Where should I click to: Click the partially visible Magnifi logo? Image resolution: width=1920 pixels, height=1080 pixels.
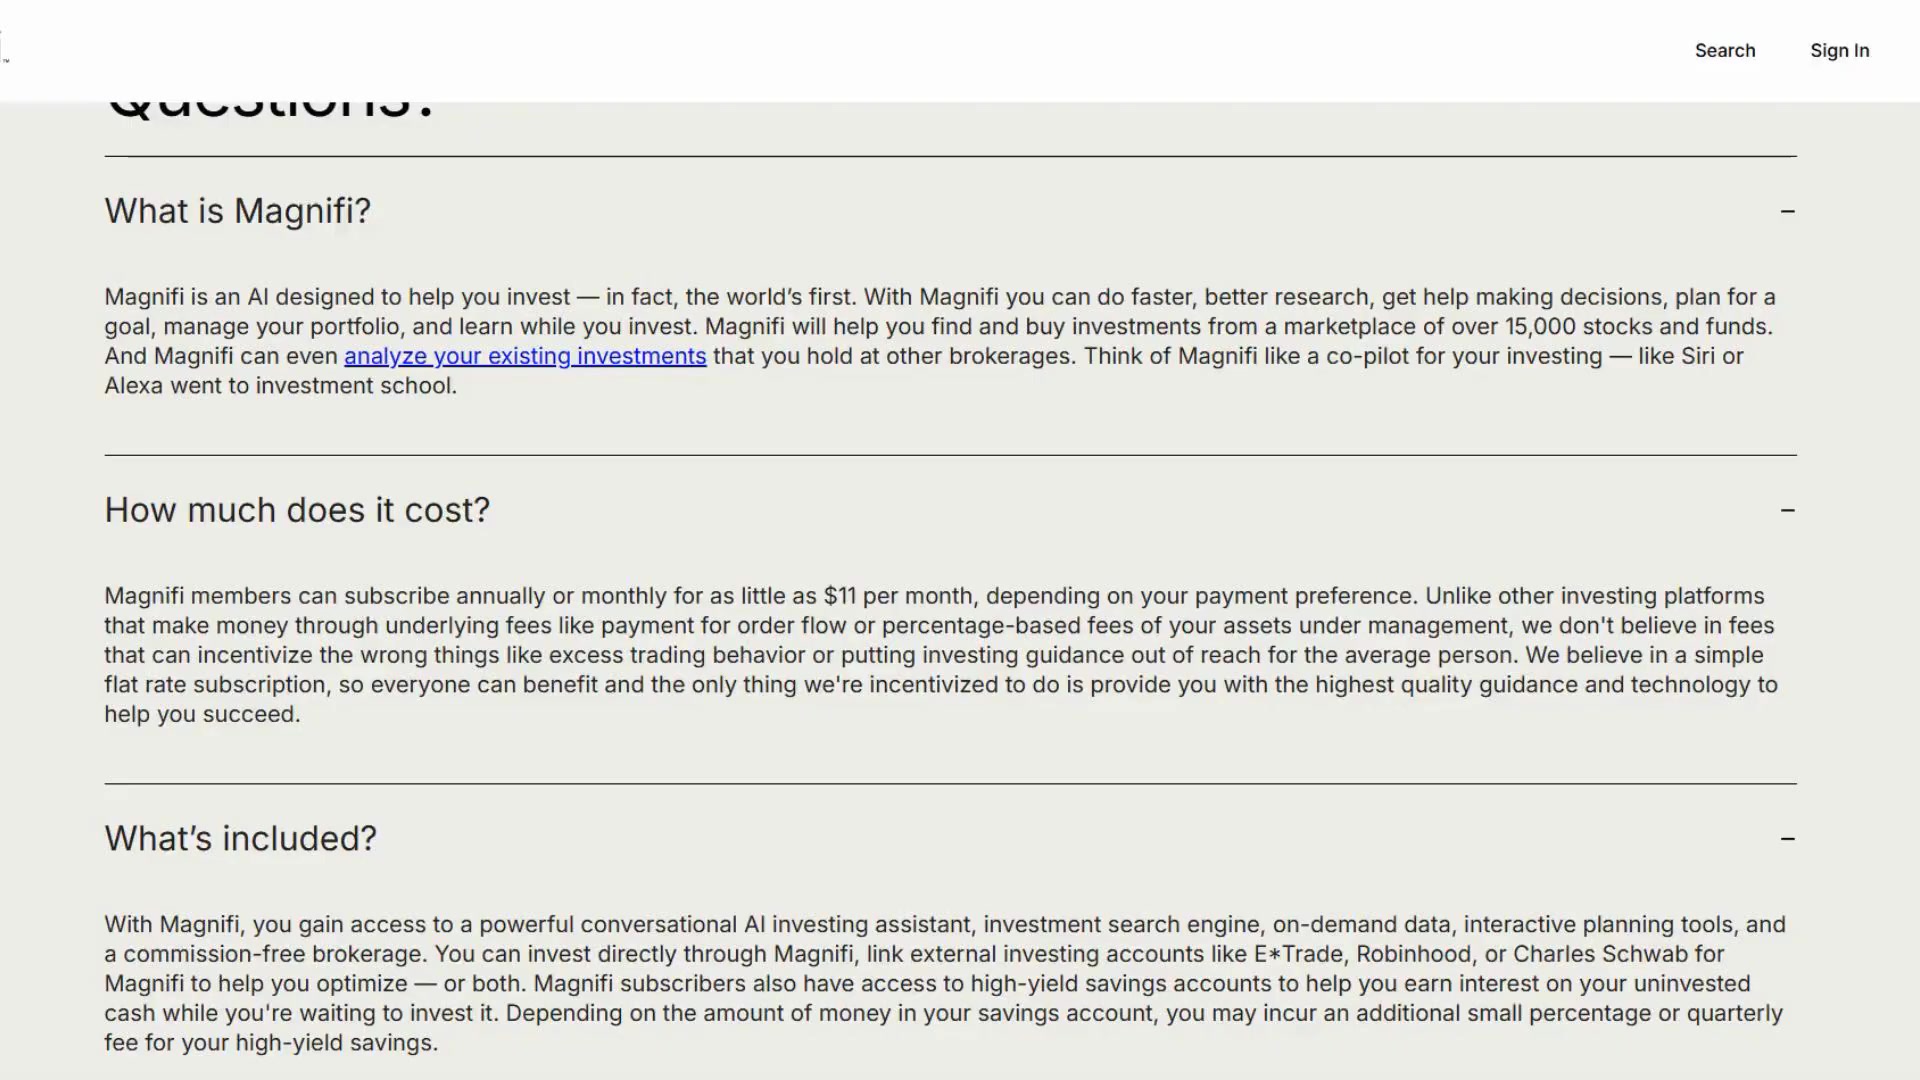4,47
